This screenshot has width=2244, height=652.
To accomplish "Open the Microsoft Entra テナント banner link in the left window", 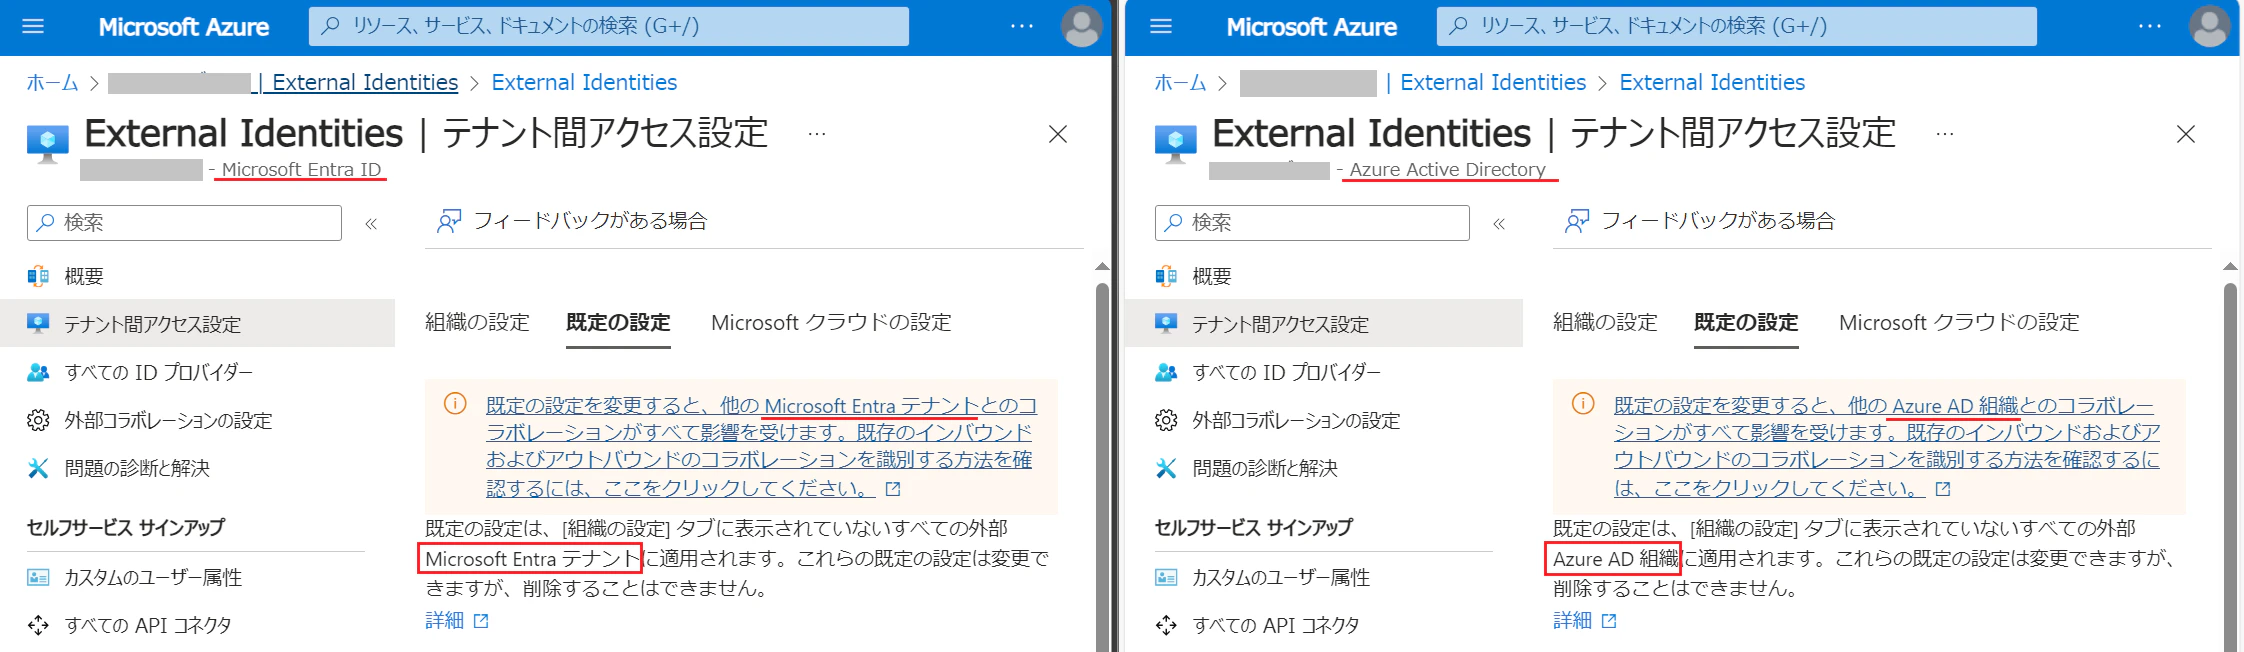I will tap(761, 446).
